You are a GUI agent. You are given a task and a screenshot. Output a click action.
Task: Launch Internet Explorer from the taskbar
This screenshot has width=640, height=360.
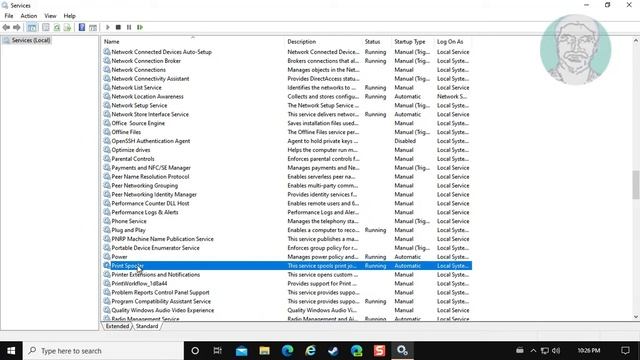(311, 351)
